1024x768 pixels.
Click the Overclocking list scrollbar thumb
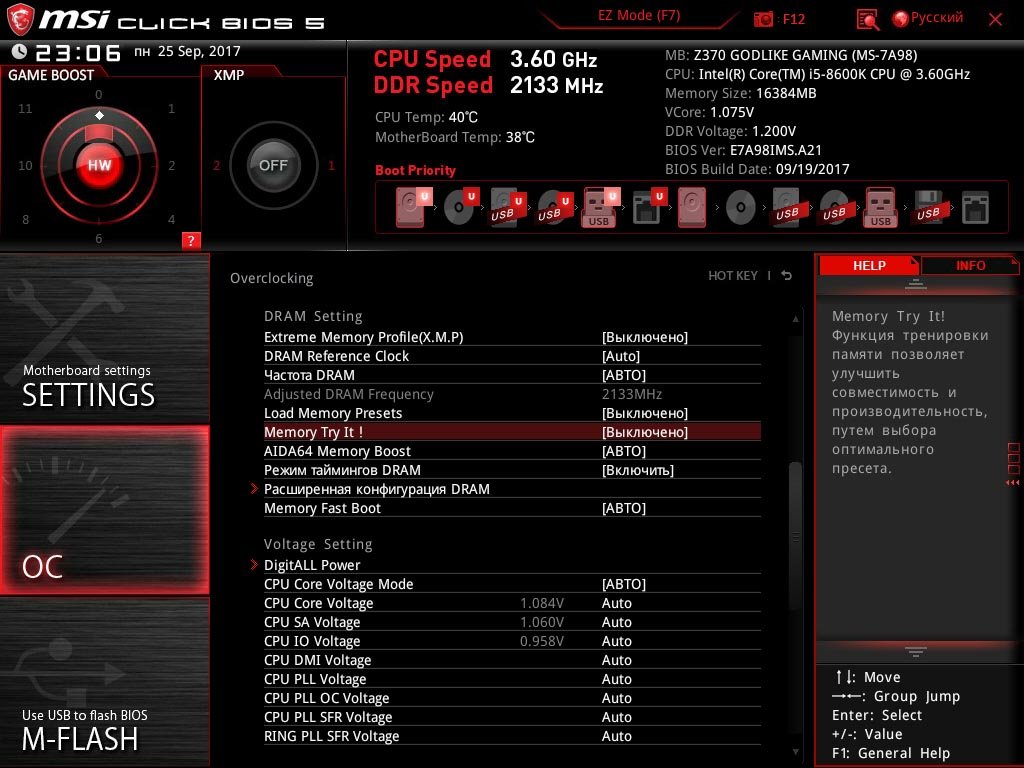tap(795, 536)
